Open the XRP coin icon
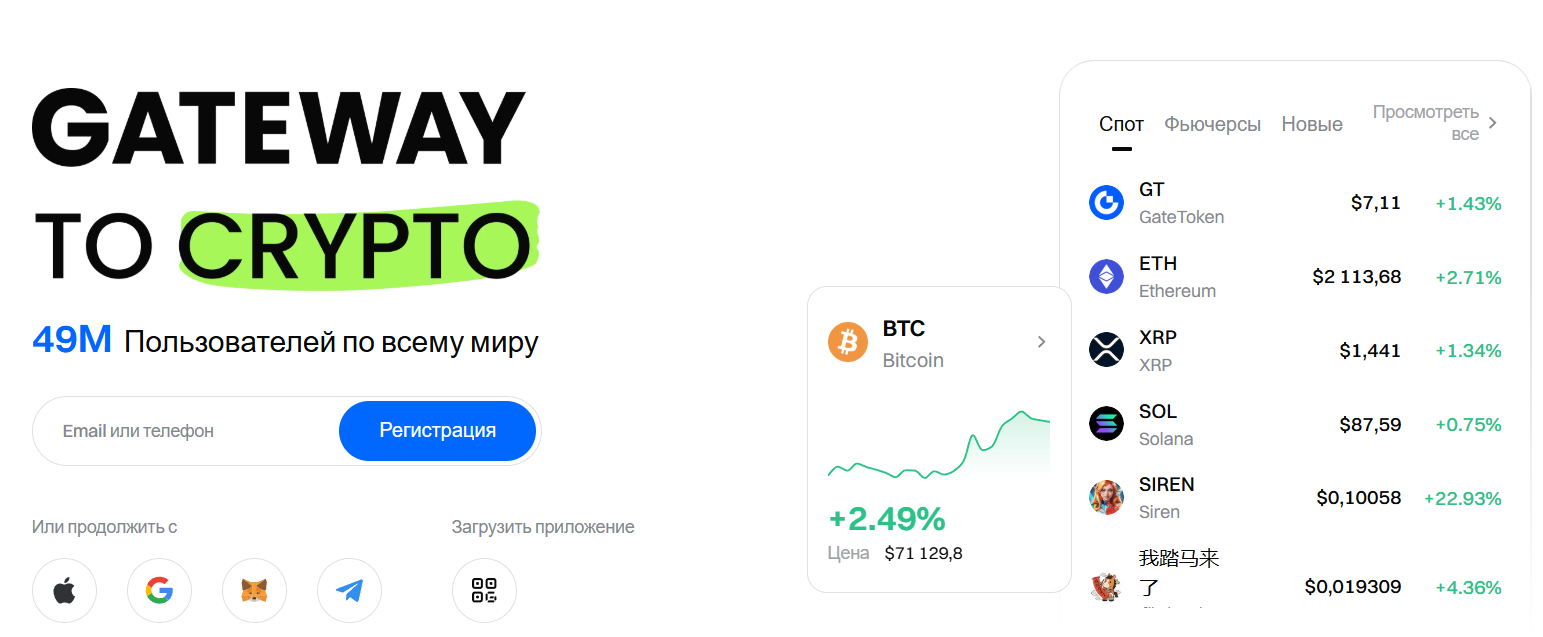 (x=1106, y=349)
